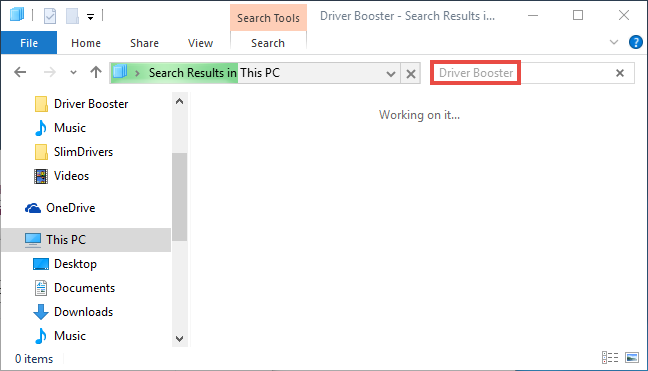Open Customize Quick Access Toolbar dropdown

tap(90, 17)
